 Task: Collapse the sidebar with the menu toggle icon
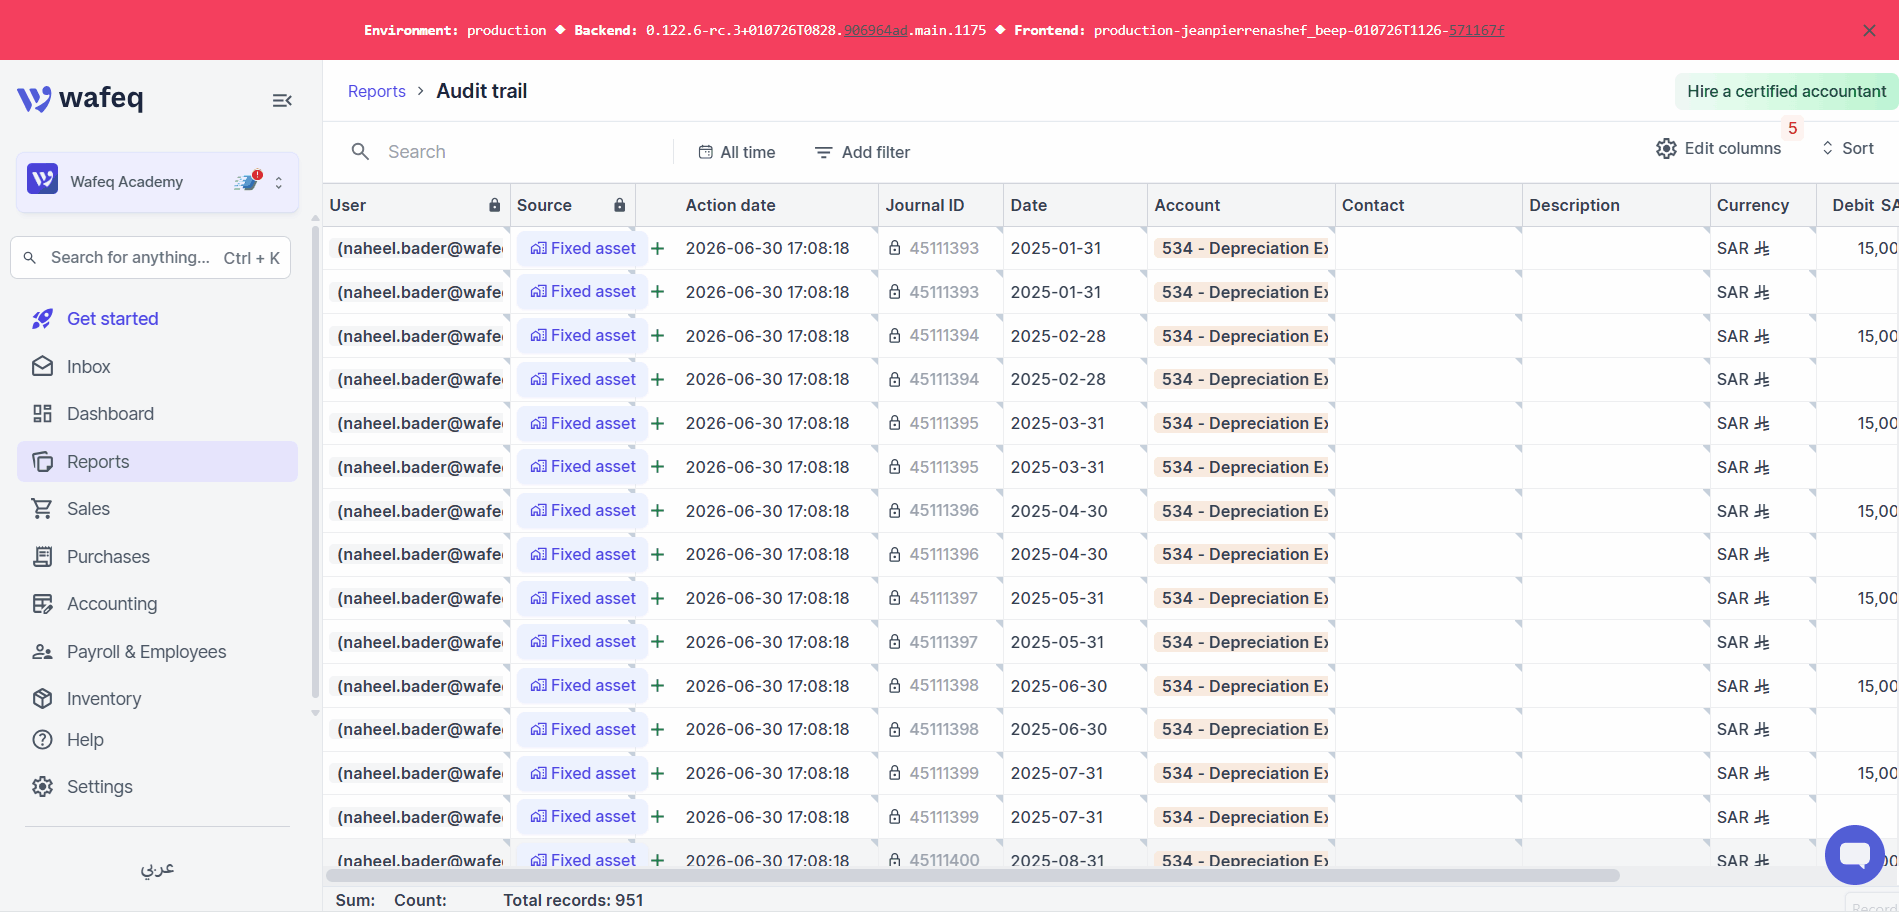coord(282,100)
